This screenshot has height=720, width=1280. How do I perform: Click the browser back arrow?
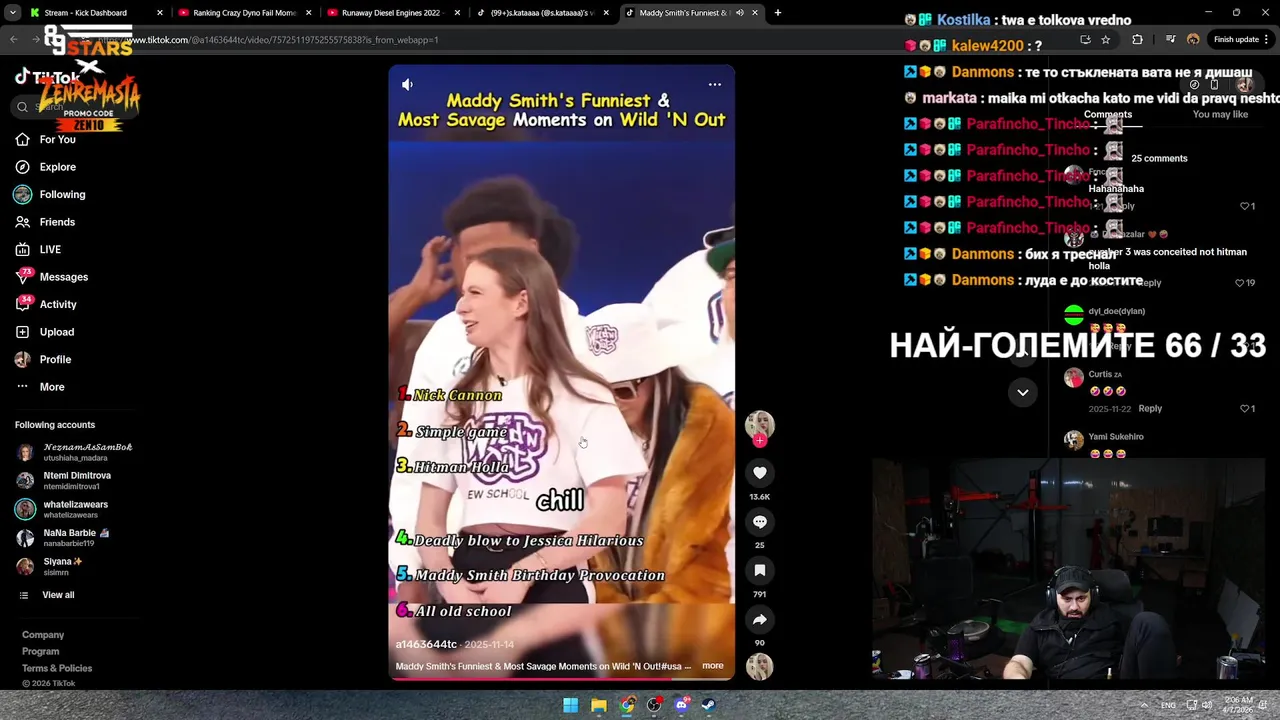14,40
